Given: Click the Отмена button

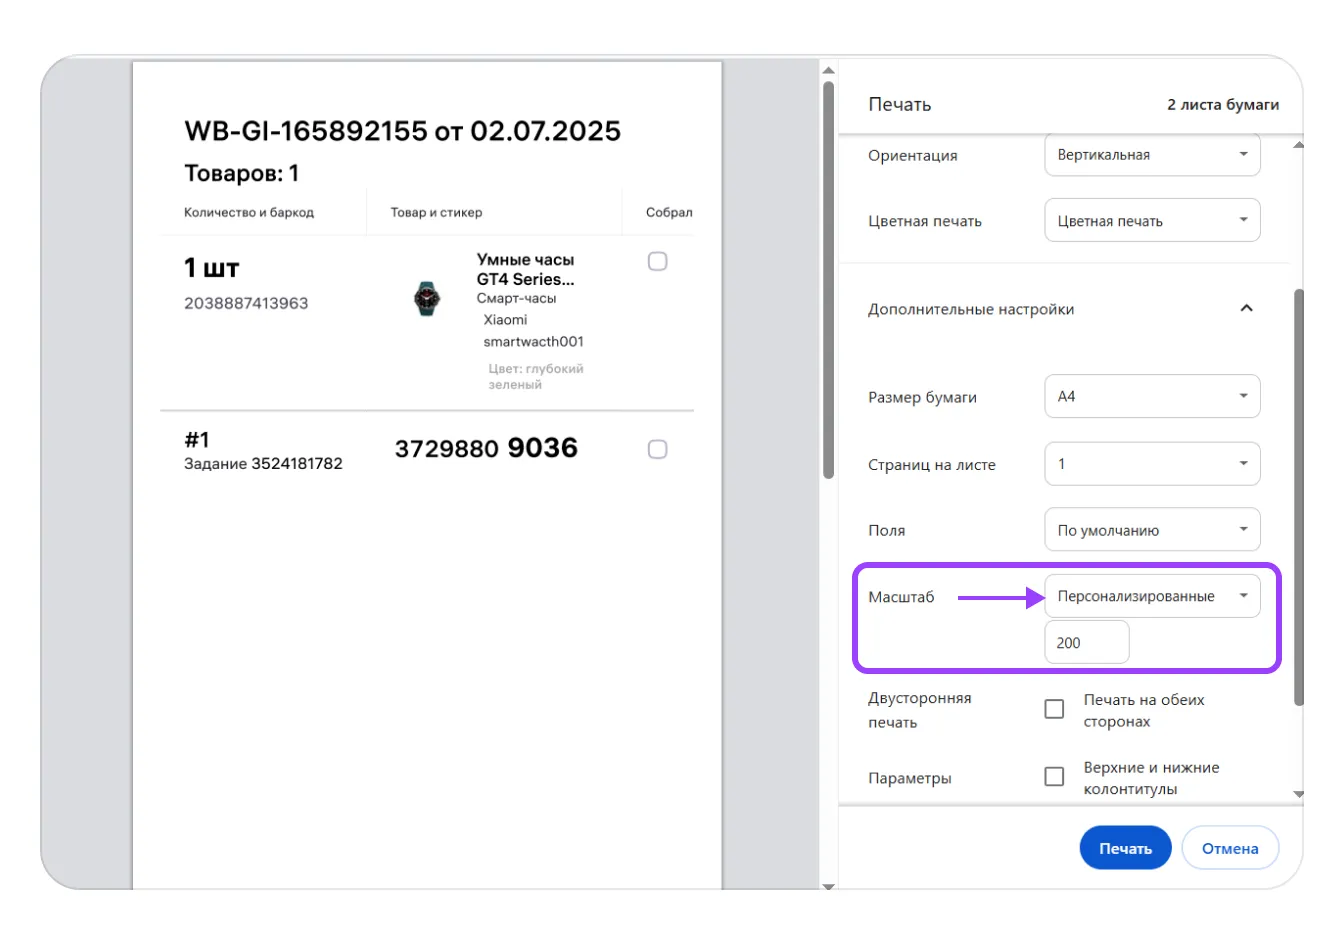Looking at the screenshot, I should pyautogui.click(x=1230, y=848).
